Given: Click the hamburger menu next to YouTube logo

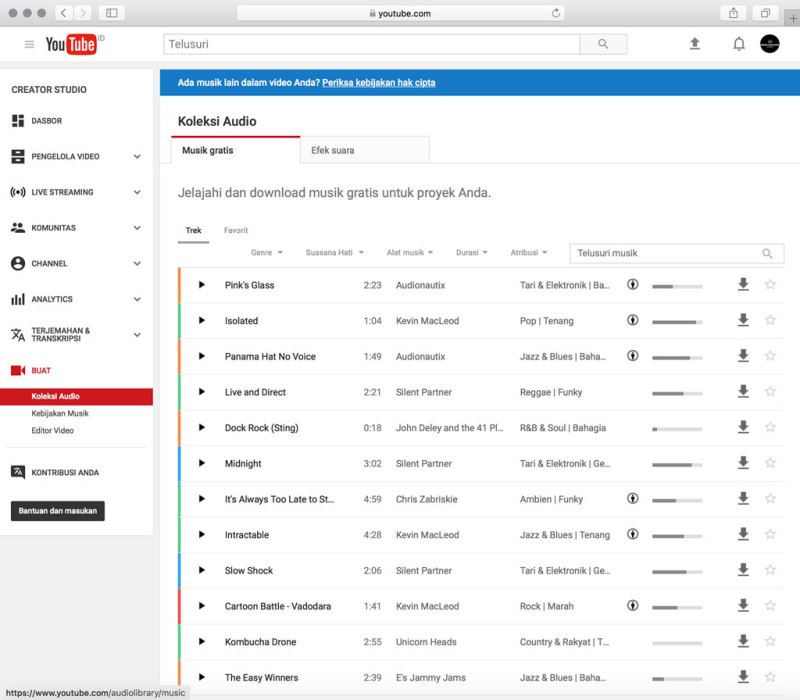Looking at the screenshot, I should (28, 43).
